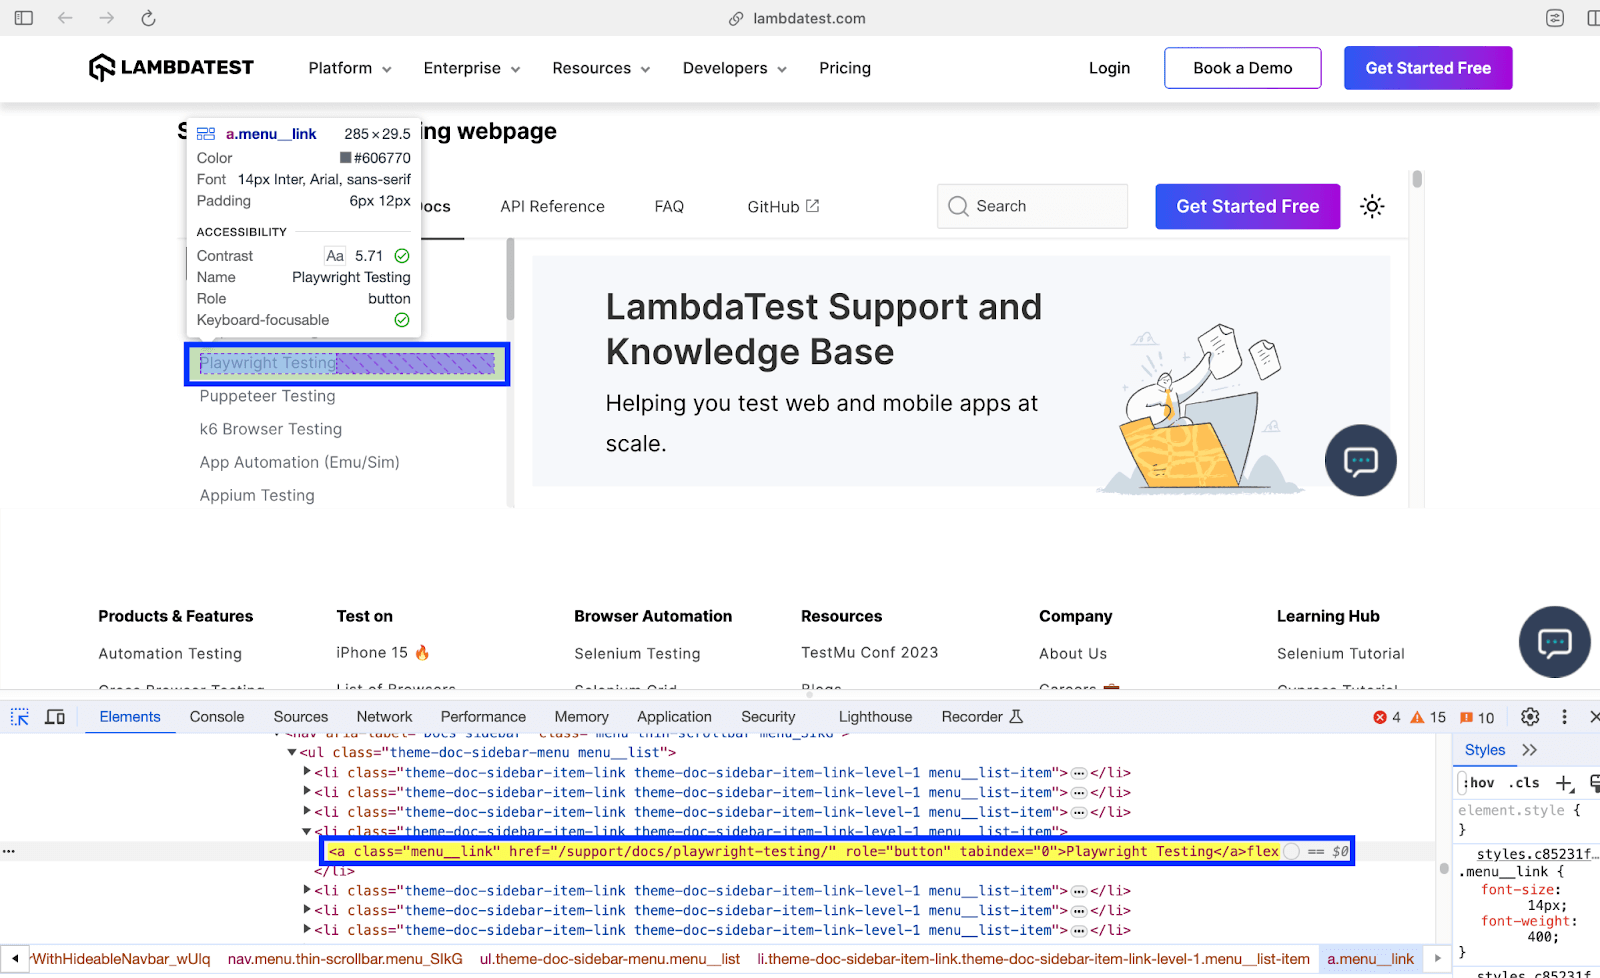Click the Color swatch in inspect tooltip
The image size is (1600, 978).
point(345,158)
